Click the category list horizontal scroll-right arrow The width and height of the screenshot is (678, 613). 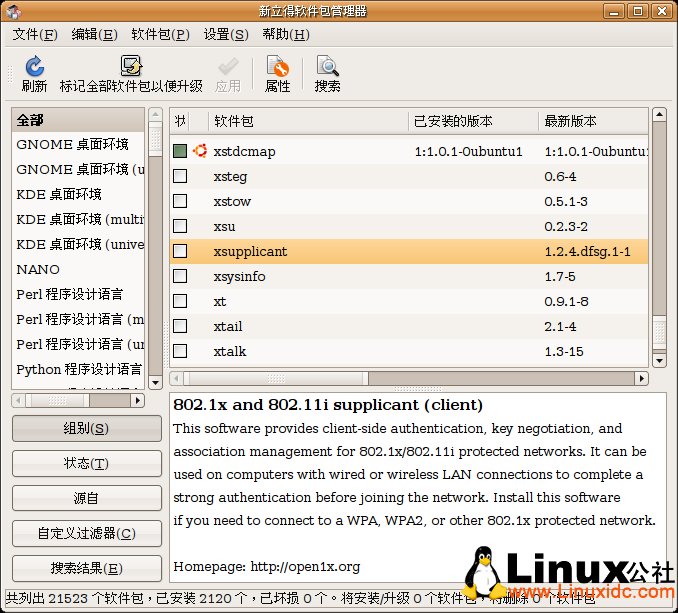coord(138,400)
